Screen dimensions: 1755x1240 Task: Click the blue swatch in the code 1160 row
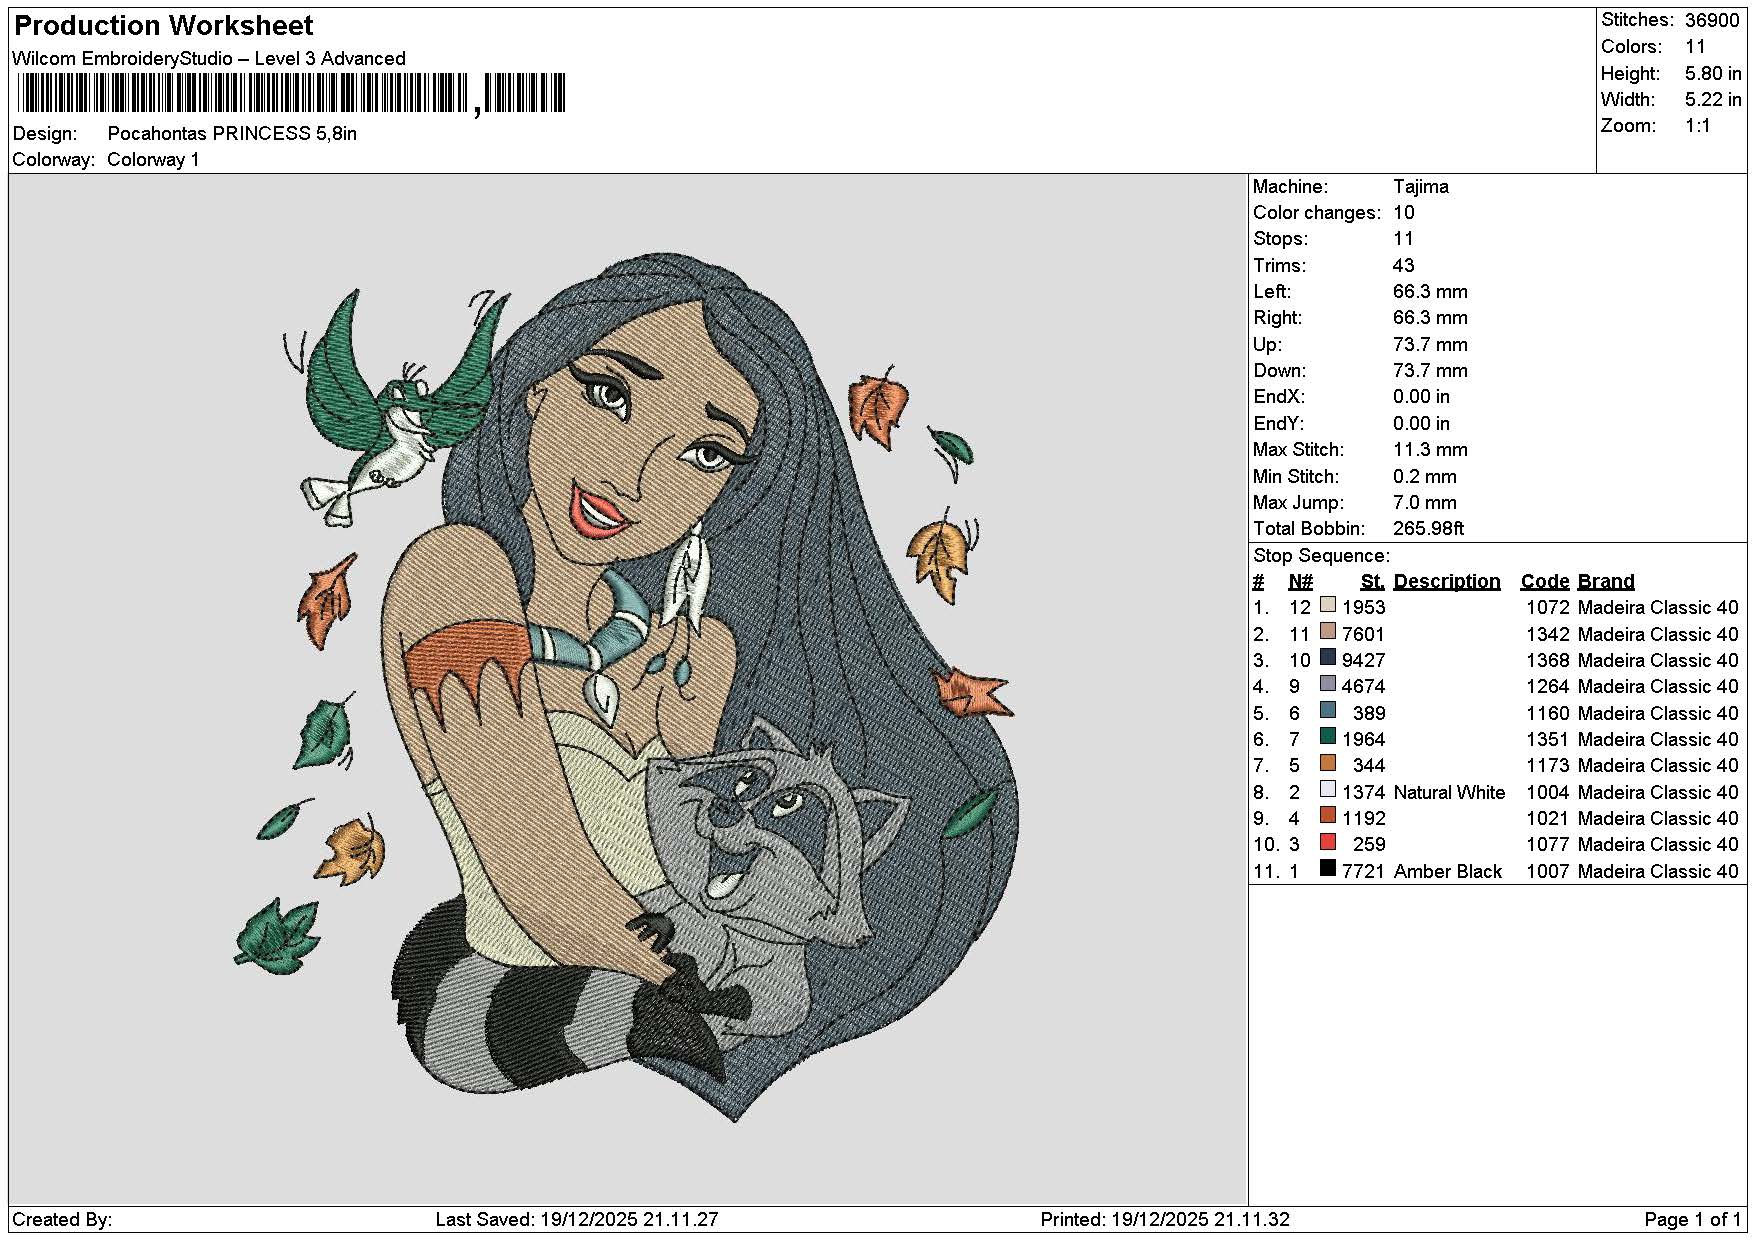point(1328,710)
